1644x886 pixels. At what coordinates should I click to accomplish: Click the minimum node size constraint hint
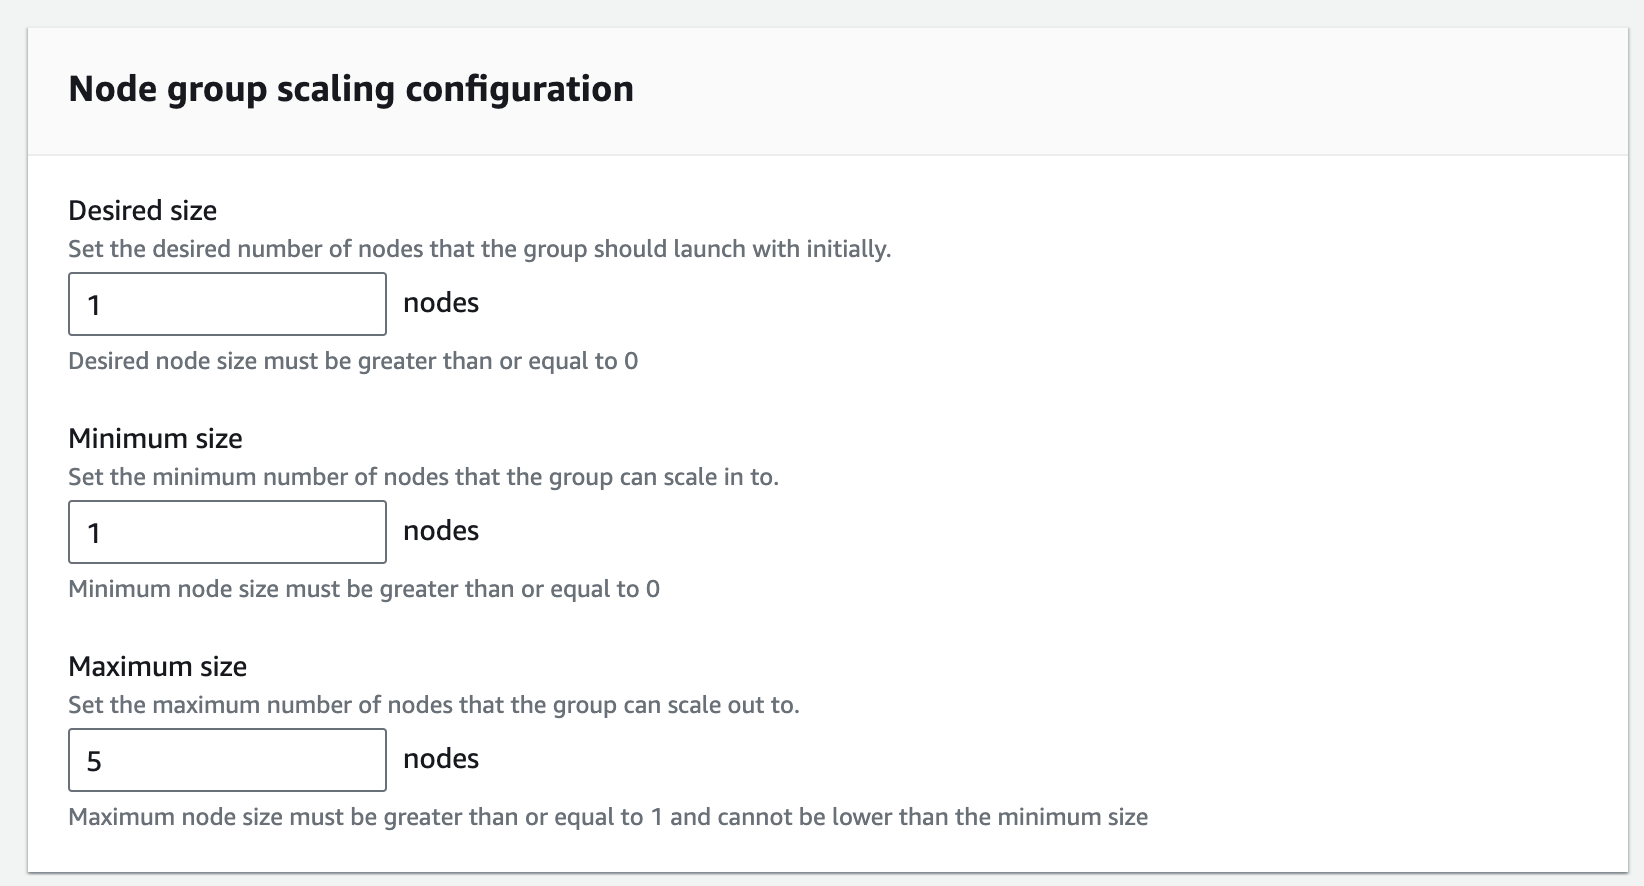click(x=363, y=589)
